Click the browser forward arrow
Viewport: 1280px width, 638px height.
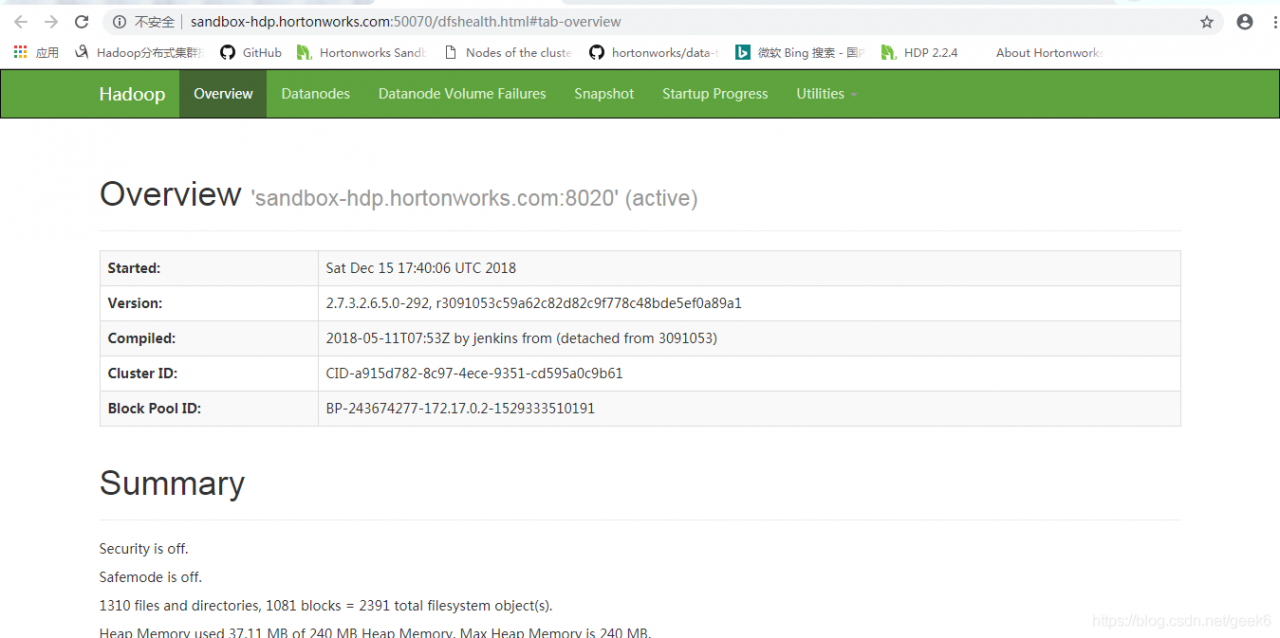[x=51, y=22]
